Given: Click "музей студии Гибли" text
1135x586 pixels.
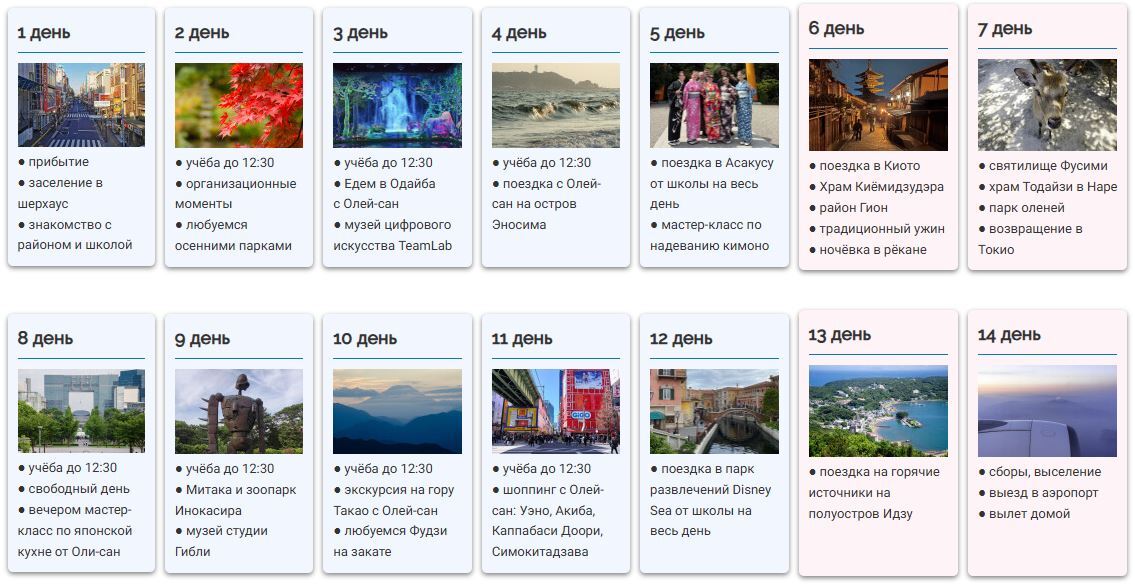Looking at the screenshot, I should coord(221,541).
